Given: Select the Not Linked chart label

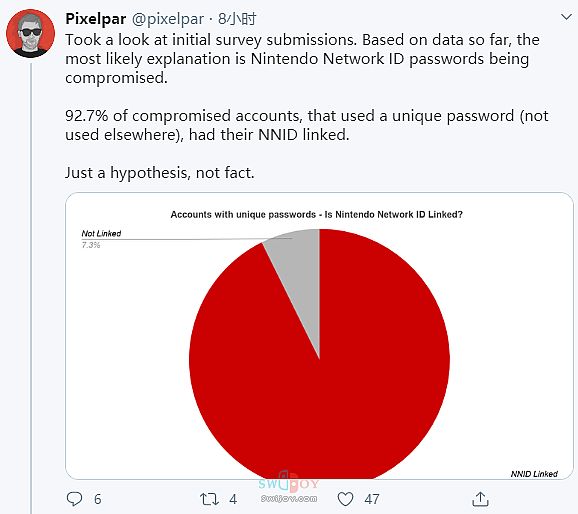Looking at the screenshot, I should point(101,233).
